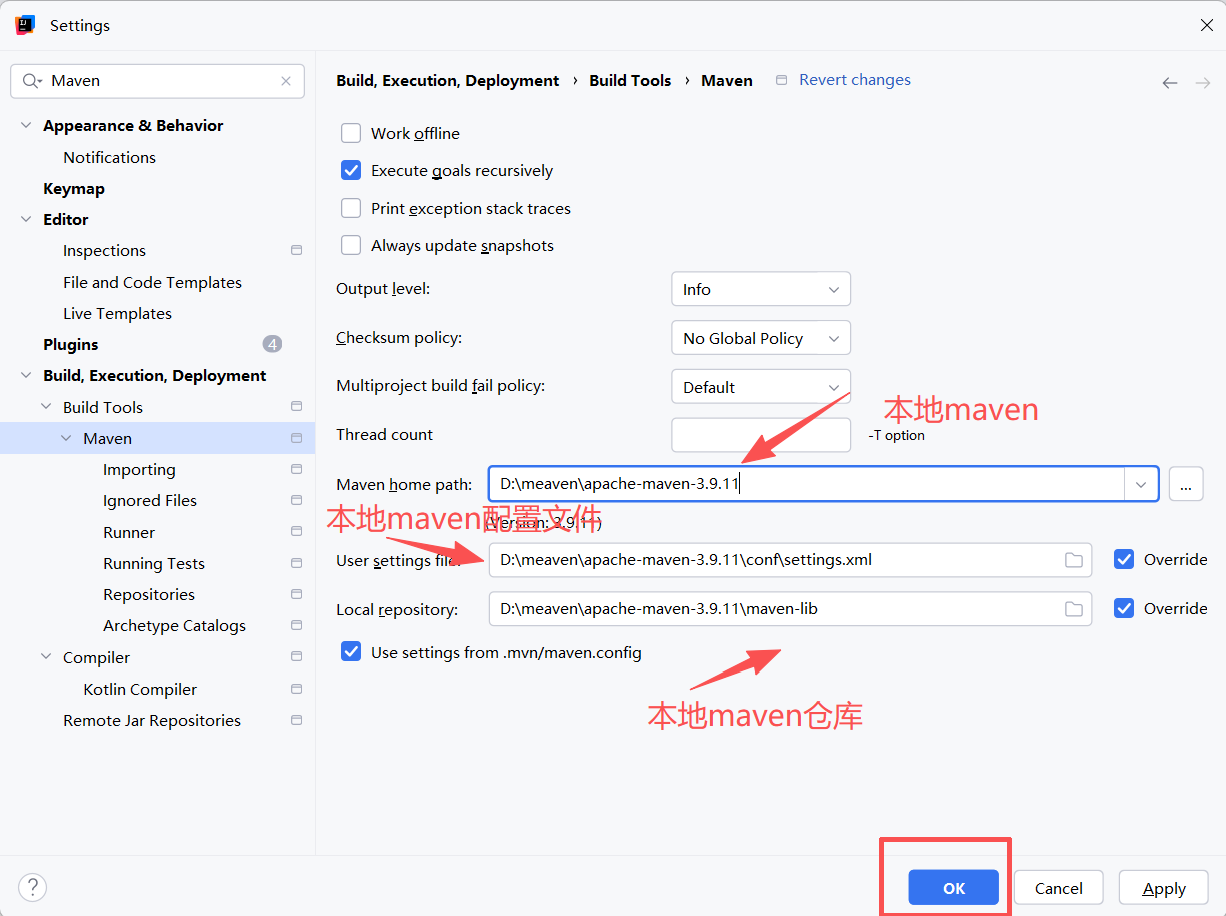Open the Keymap settings page

click(x=74, y=188)
